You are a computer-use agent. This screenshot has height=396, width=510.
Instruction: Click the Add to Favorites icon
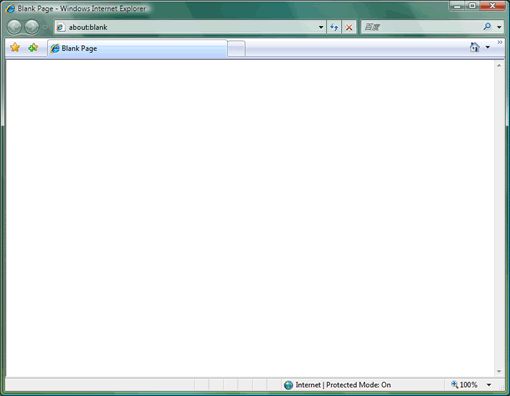[x=33, y=48]
